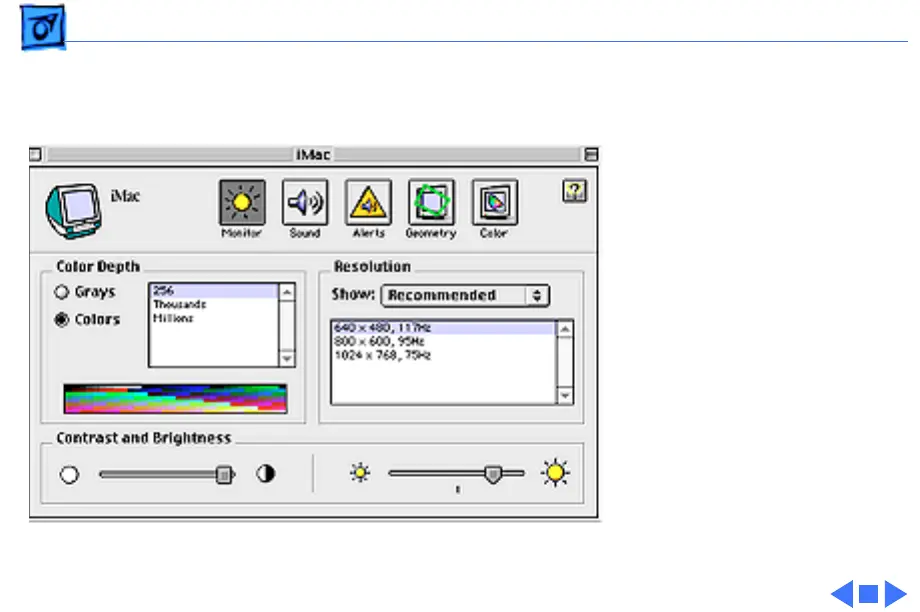920x612 pixels.
Task: Select Thousands in color depth list
Action: pos(214,305)
